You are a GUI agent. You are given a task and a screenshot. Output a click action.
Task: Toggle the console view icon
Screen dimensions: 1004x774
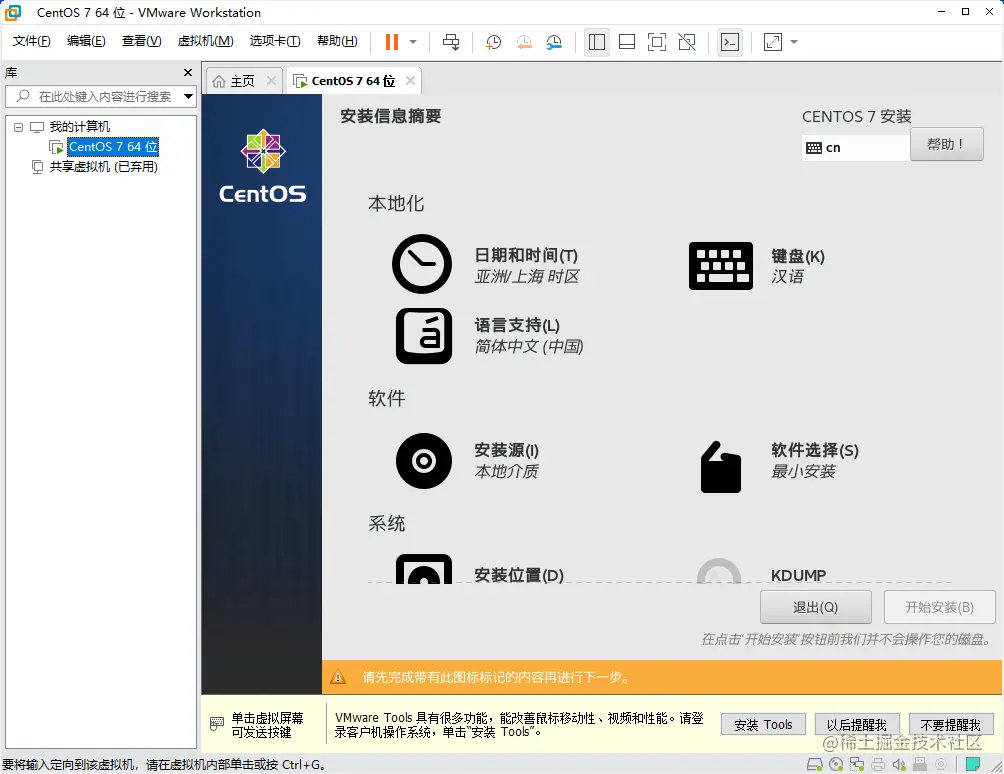click(730, 42)
